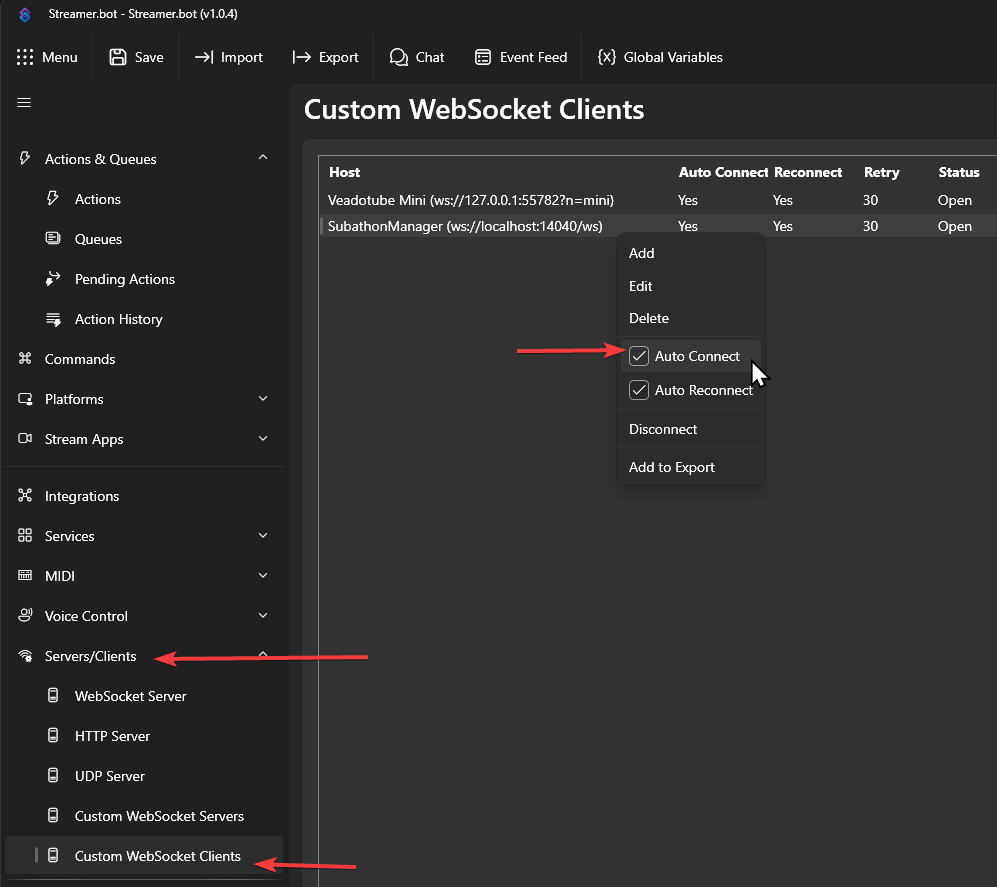This screenshot has height=887, width=997.
Task: Select the Veadotube Mini client row
Action: [x=471, y=200]
